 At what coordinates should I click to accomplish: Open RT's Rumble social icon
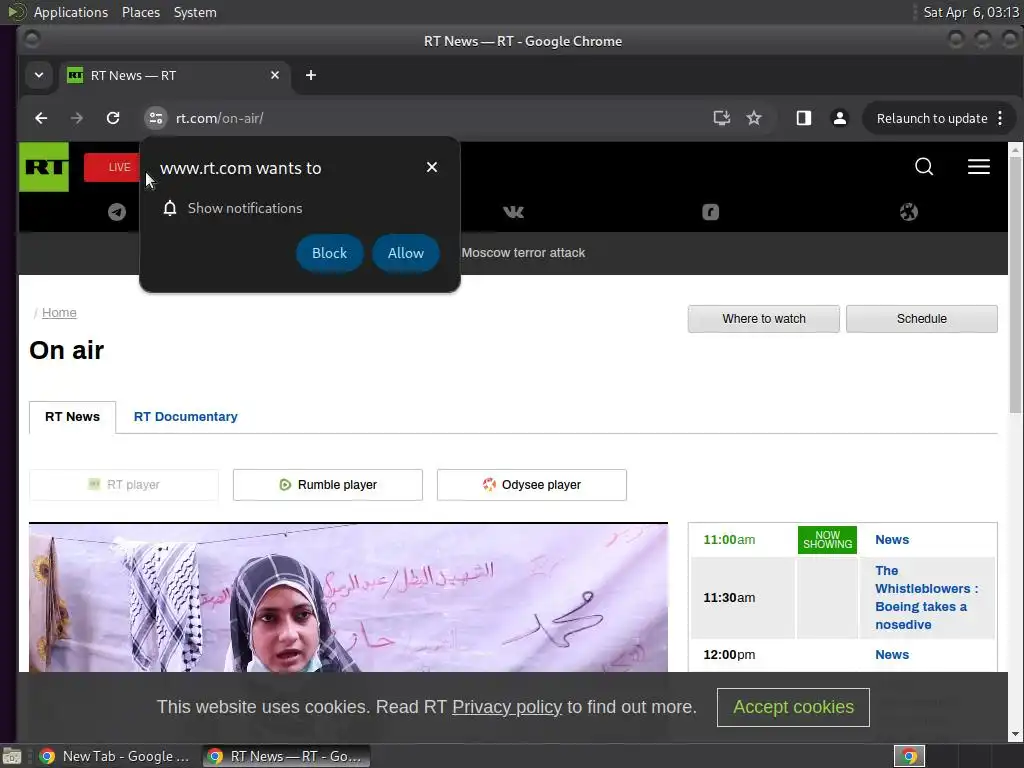pos(711,212)
